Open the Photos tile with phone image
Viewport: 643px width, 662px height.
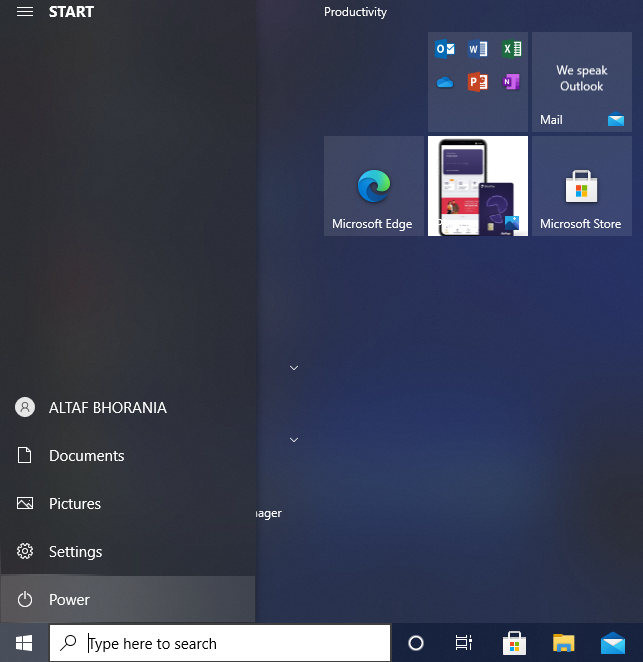(x=478, y=186)
